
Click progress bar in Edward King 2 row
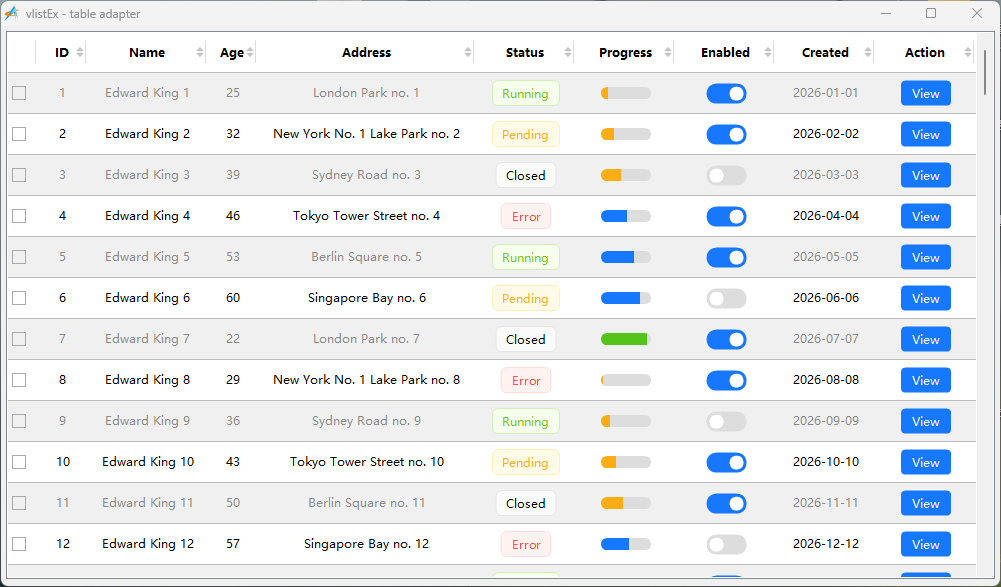626,134
